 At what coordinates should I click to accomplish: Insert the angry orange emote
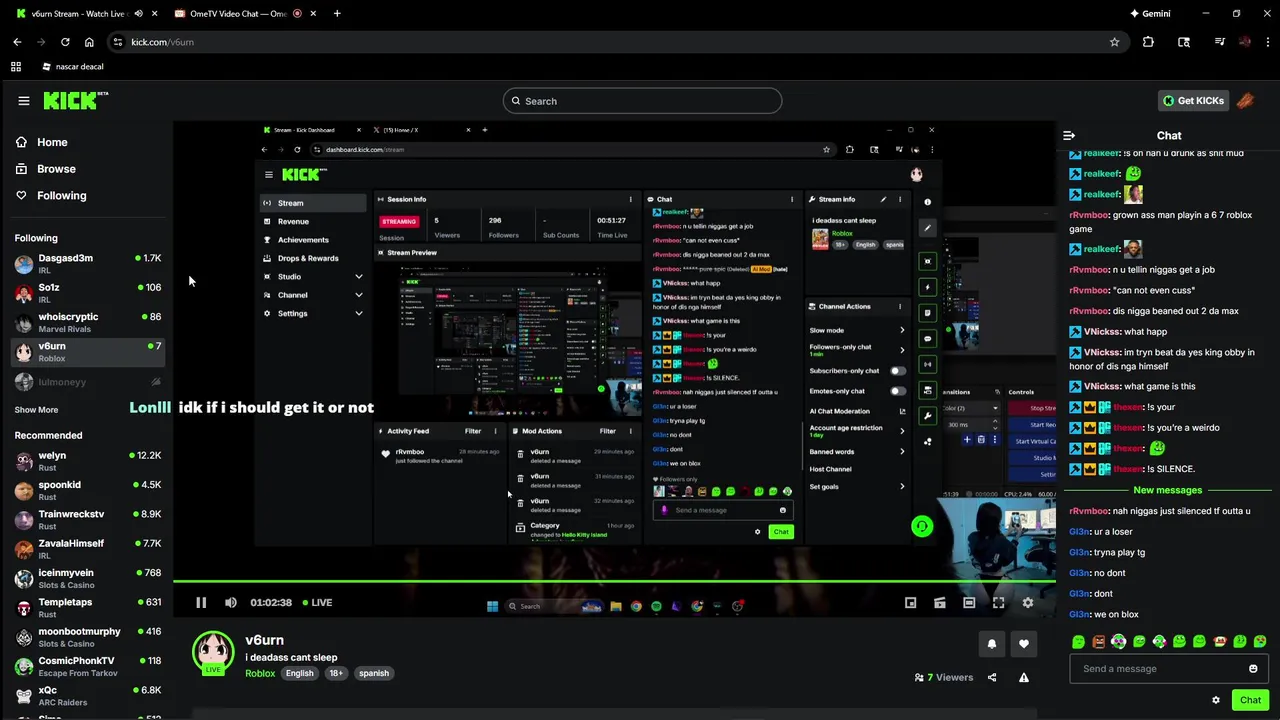[x=1099, y=641]
